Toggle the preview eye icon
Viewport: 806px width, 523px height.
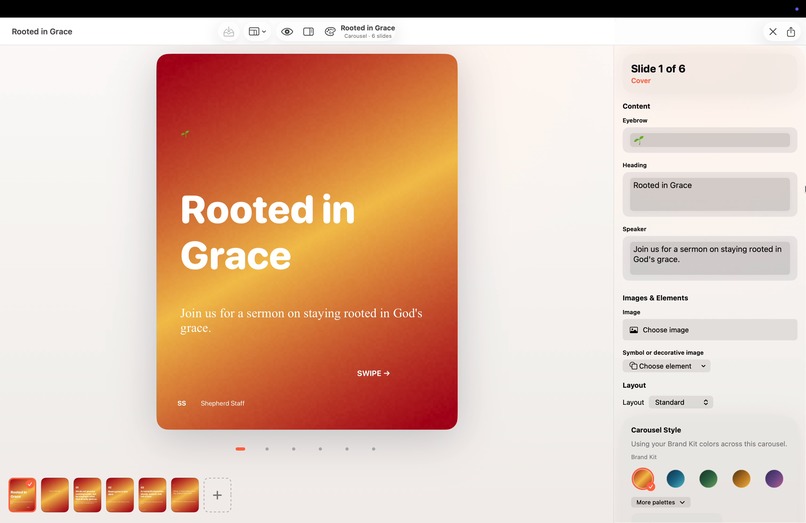[x=287, y=32]
